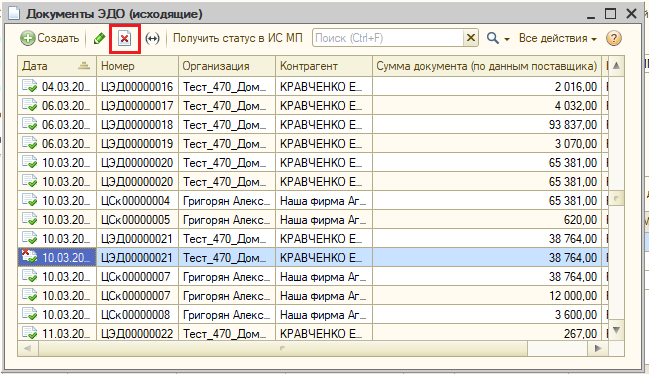Select cell ЦЭД00000019

[x=137, y=144]
